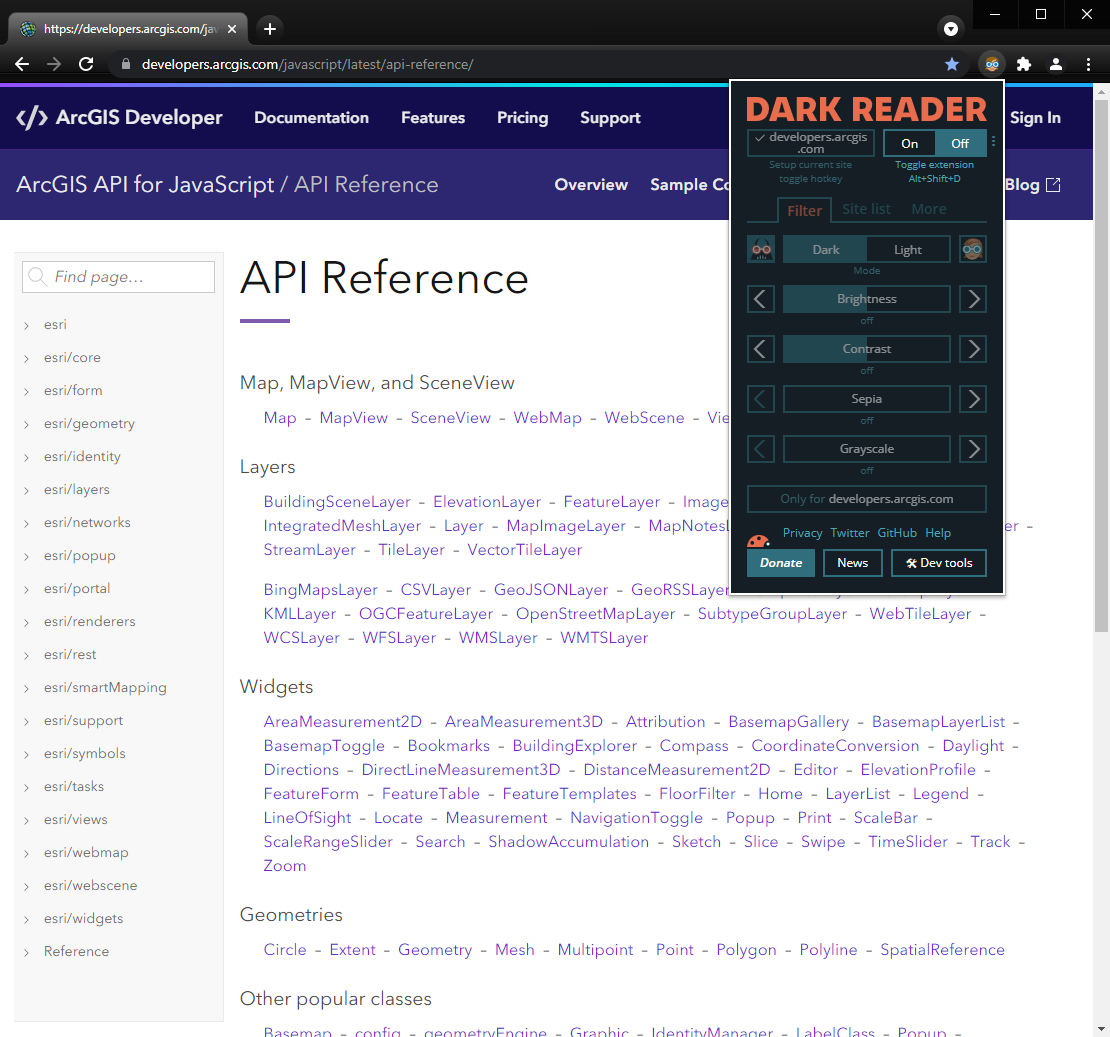Switch to More tab in Dark Reader
The image size is (1110, 1037).
point(929,209)
